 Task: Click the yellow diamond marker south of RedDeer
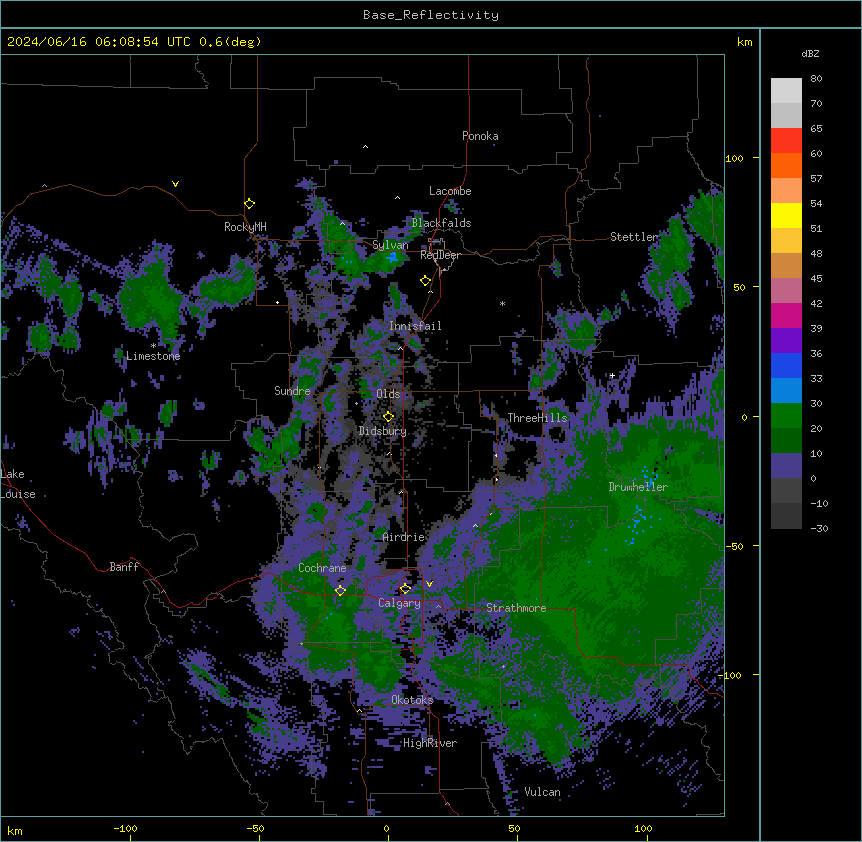[x=426, y=281]
